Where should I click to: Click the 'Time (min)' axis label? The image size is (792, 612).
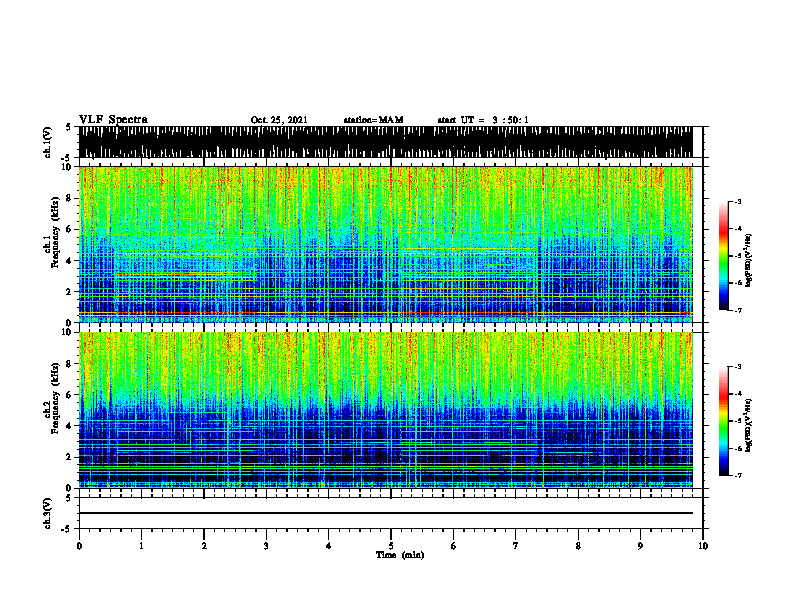(400, 555)
